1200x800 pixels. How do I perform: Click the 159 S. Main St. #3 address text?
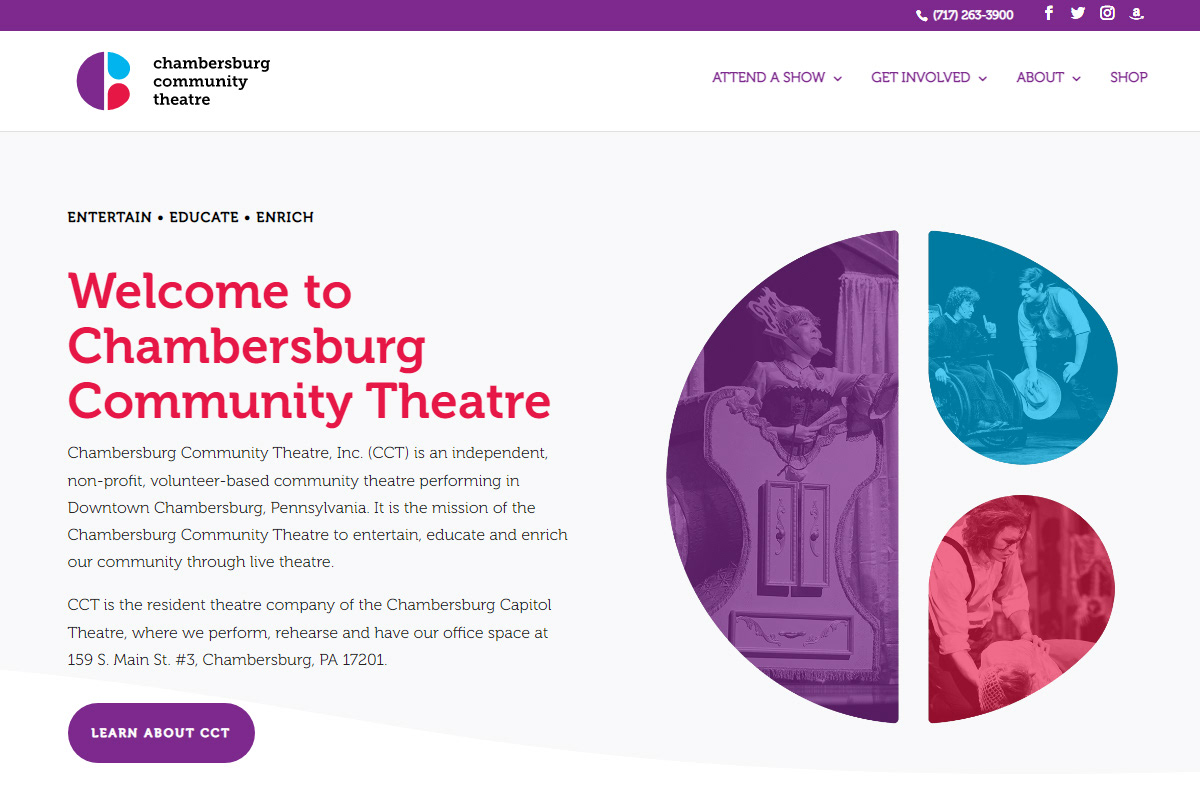(x=227, y=660)
